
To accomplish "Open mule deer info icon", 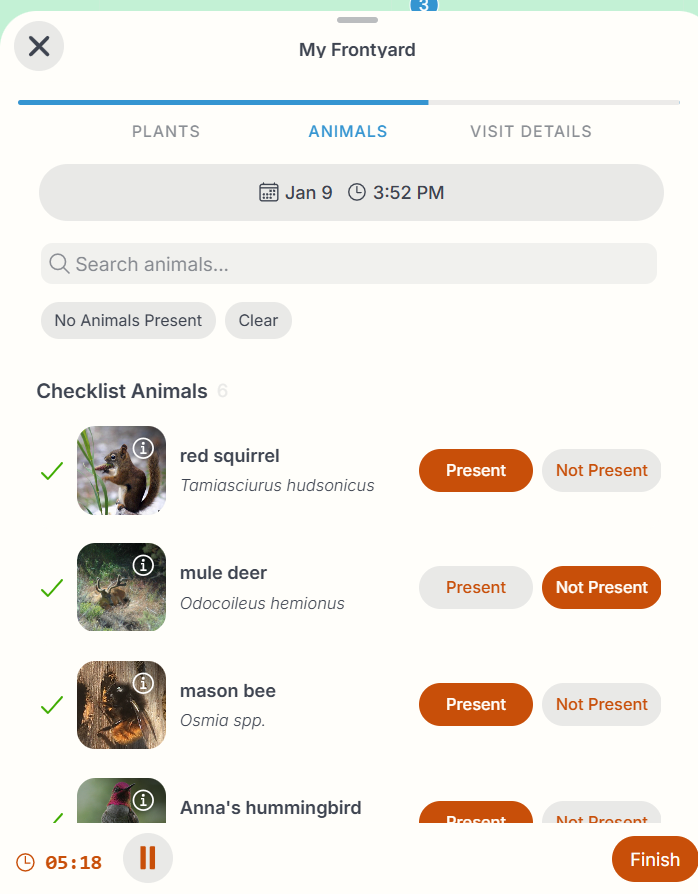I will (143, 566).
